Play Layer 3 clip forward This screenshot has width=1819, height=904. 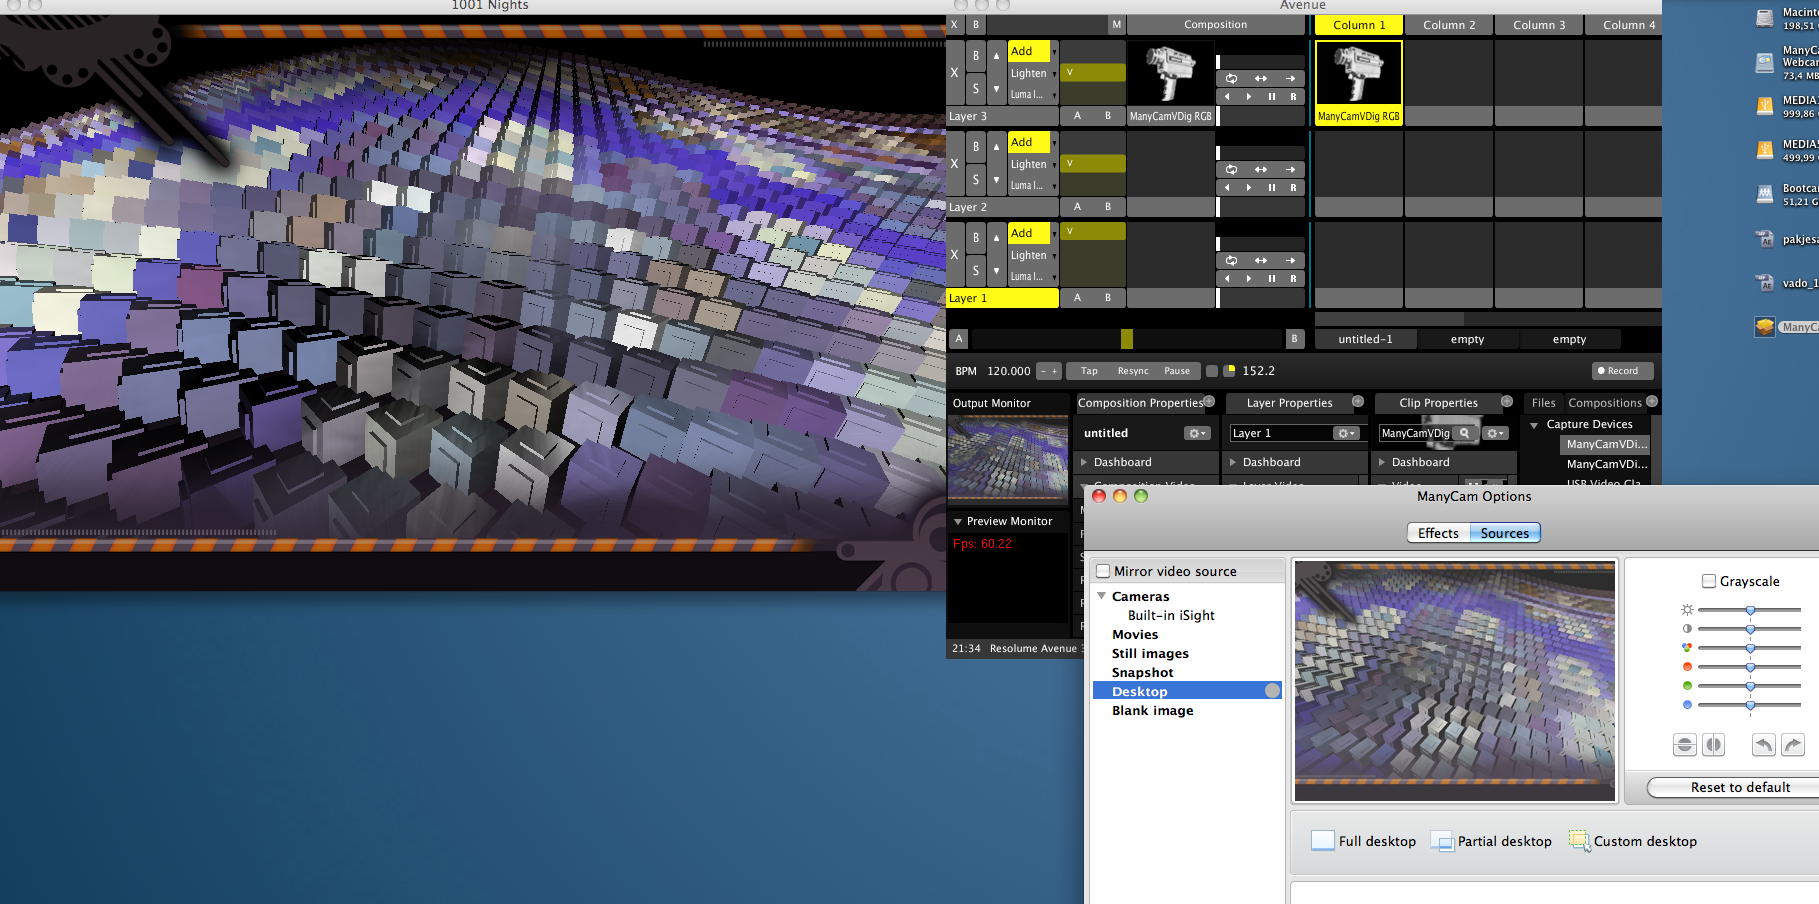[x=1249, y=97]
